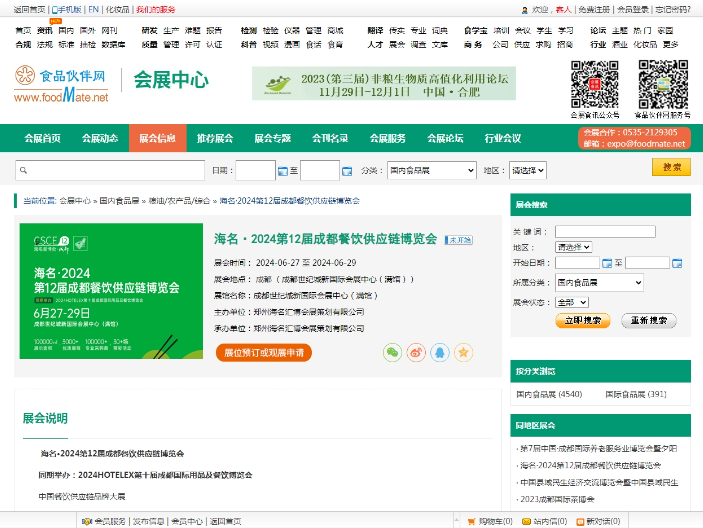703x528 pixels.
Task: Click the 会员登录 link
Action: coord(633,9)
